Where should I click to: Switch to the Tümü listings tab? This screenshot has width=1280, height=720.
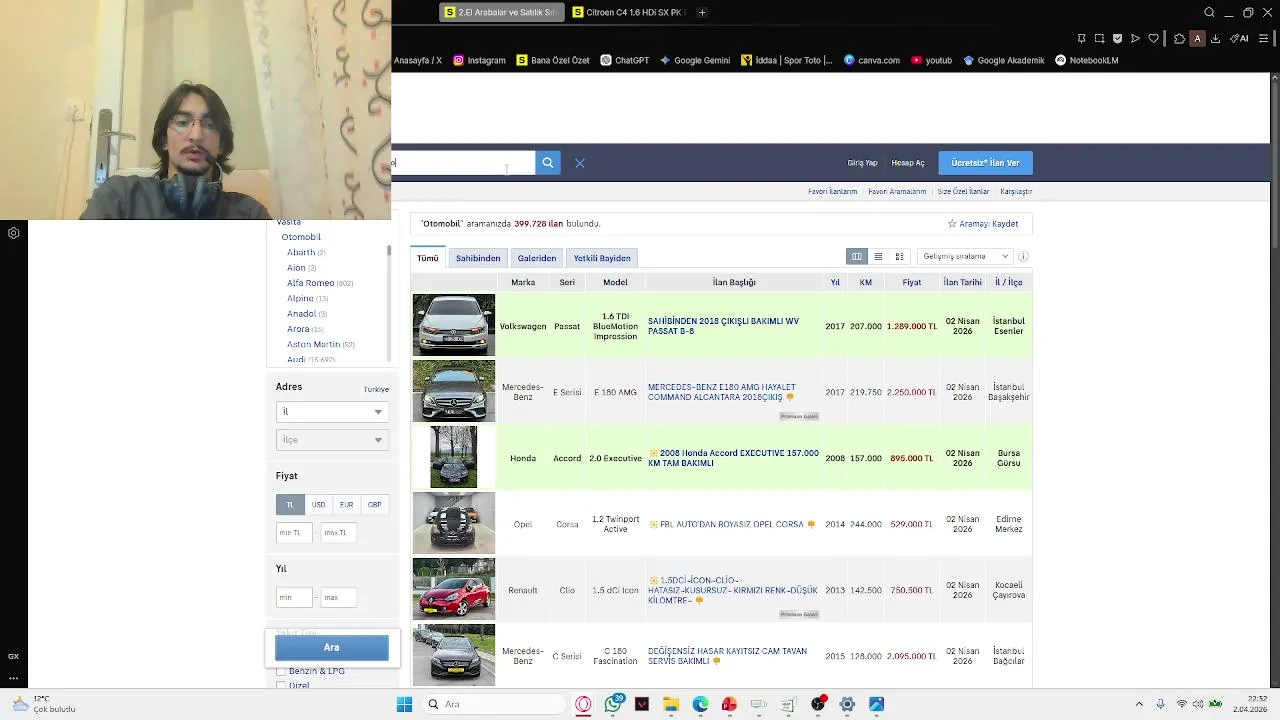(x=428, y=258)
